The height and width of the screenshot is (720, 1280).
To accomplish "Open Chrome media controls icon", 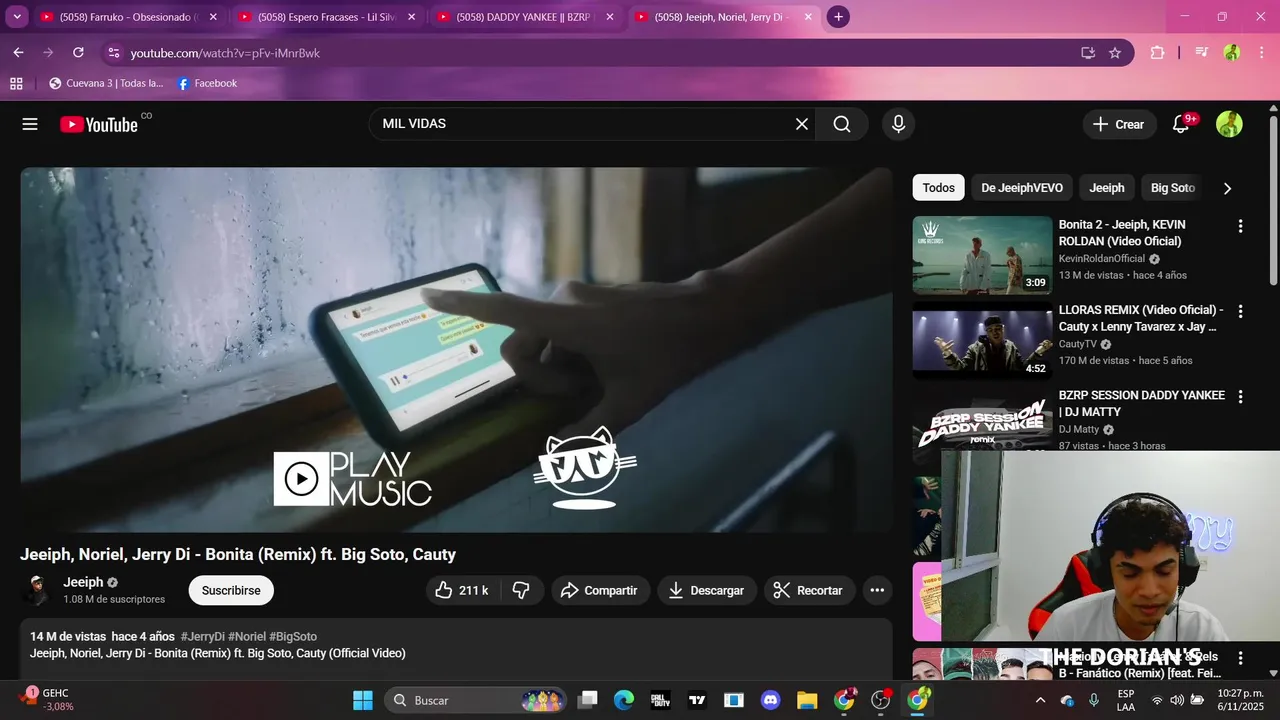I will point(1202,53).
